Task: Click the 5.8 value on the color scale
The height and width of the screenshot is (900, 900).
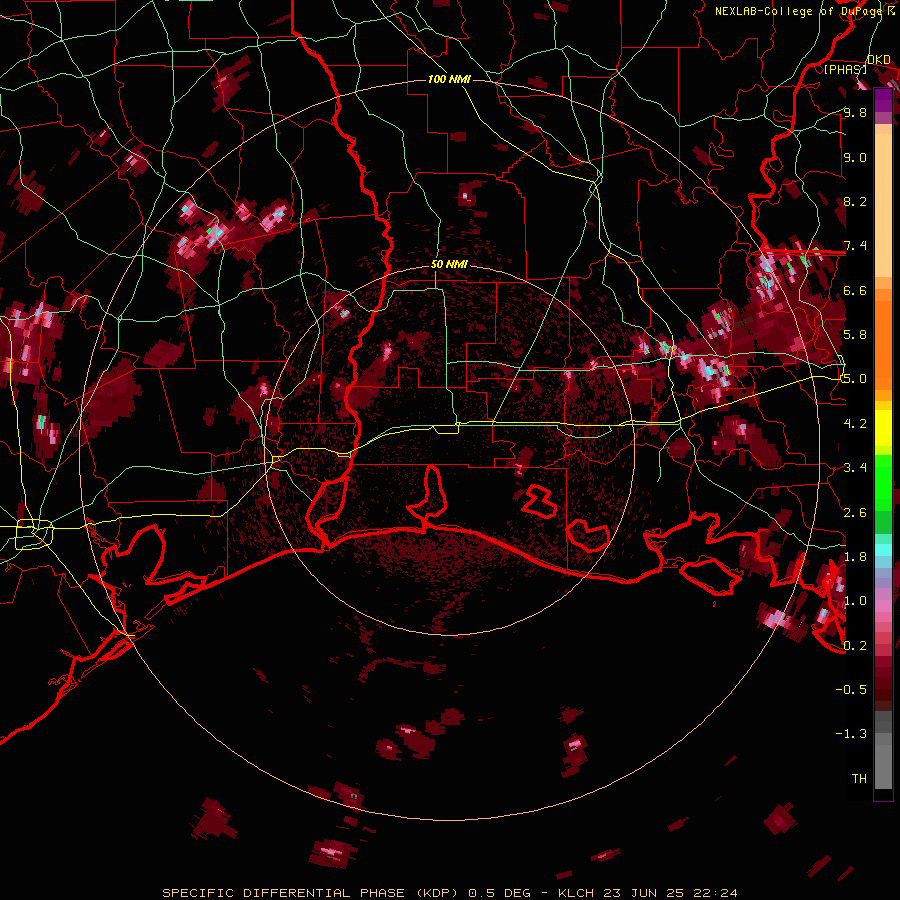Action: 855,335
